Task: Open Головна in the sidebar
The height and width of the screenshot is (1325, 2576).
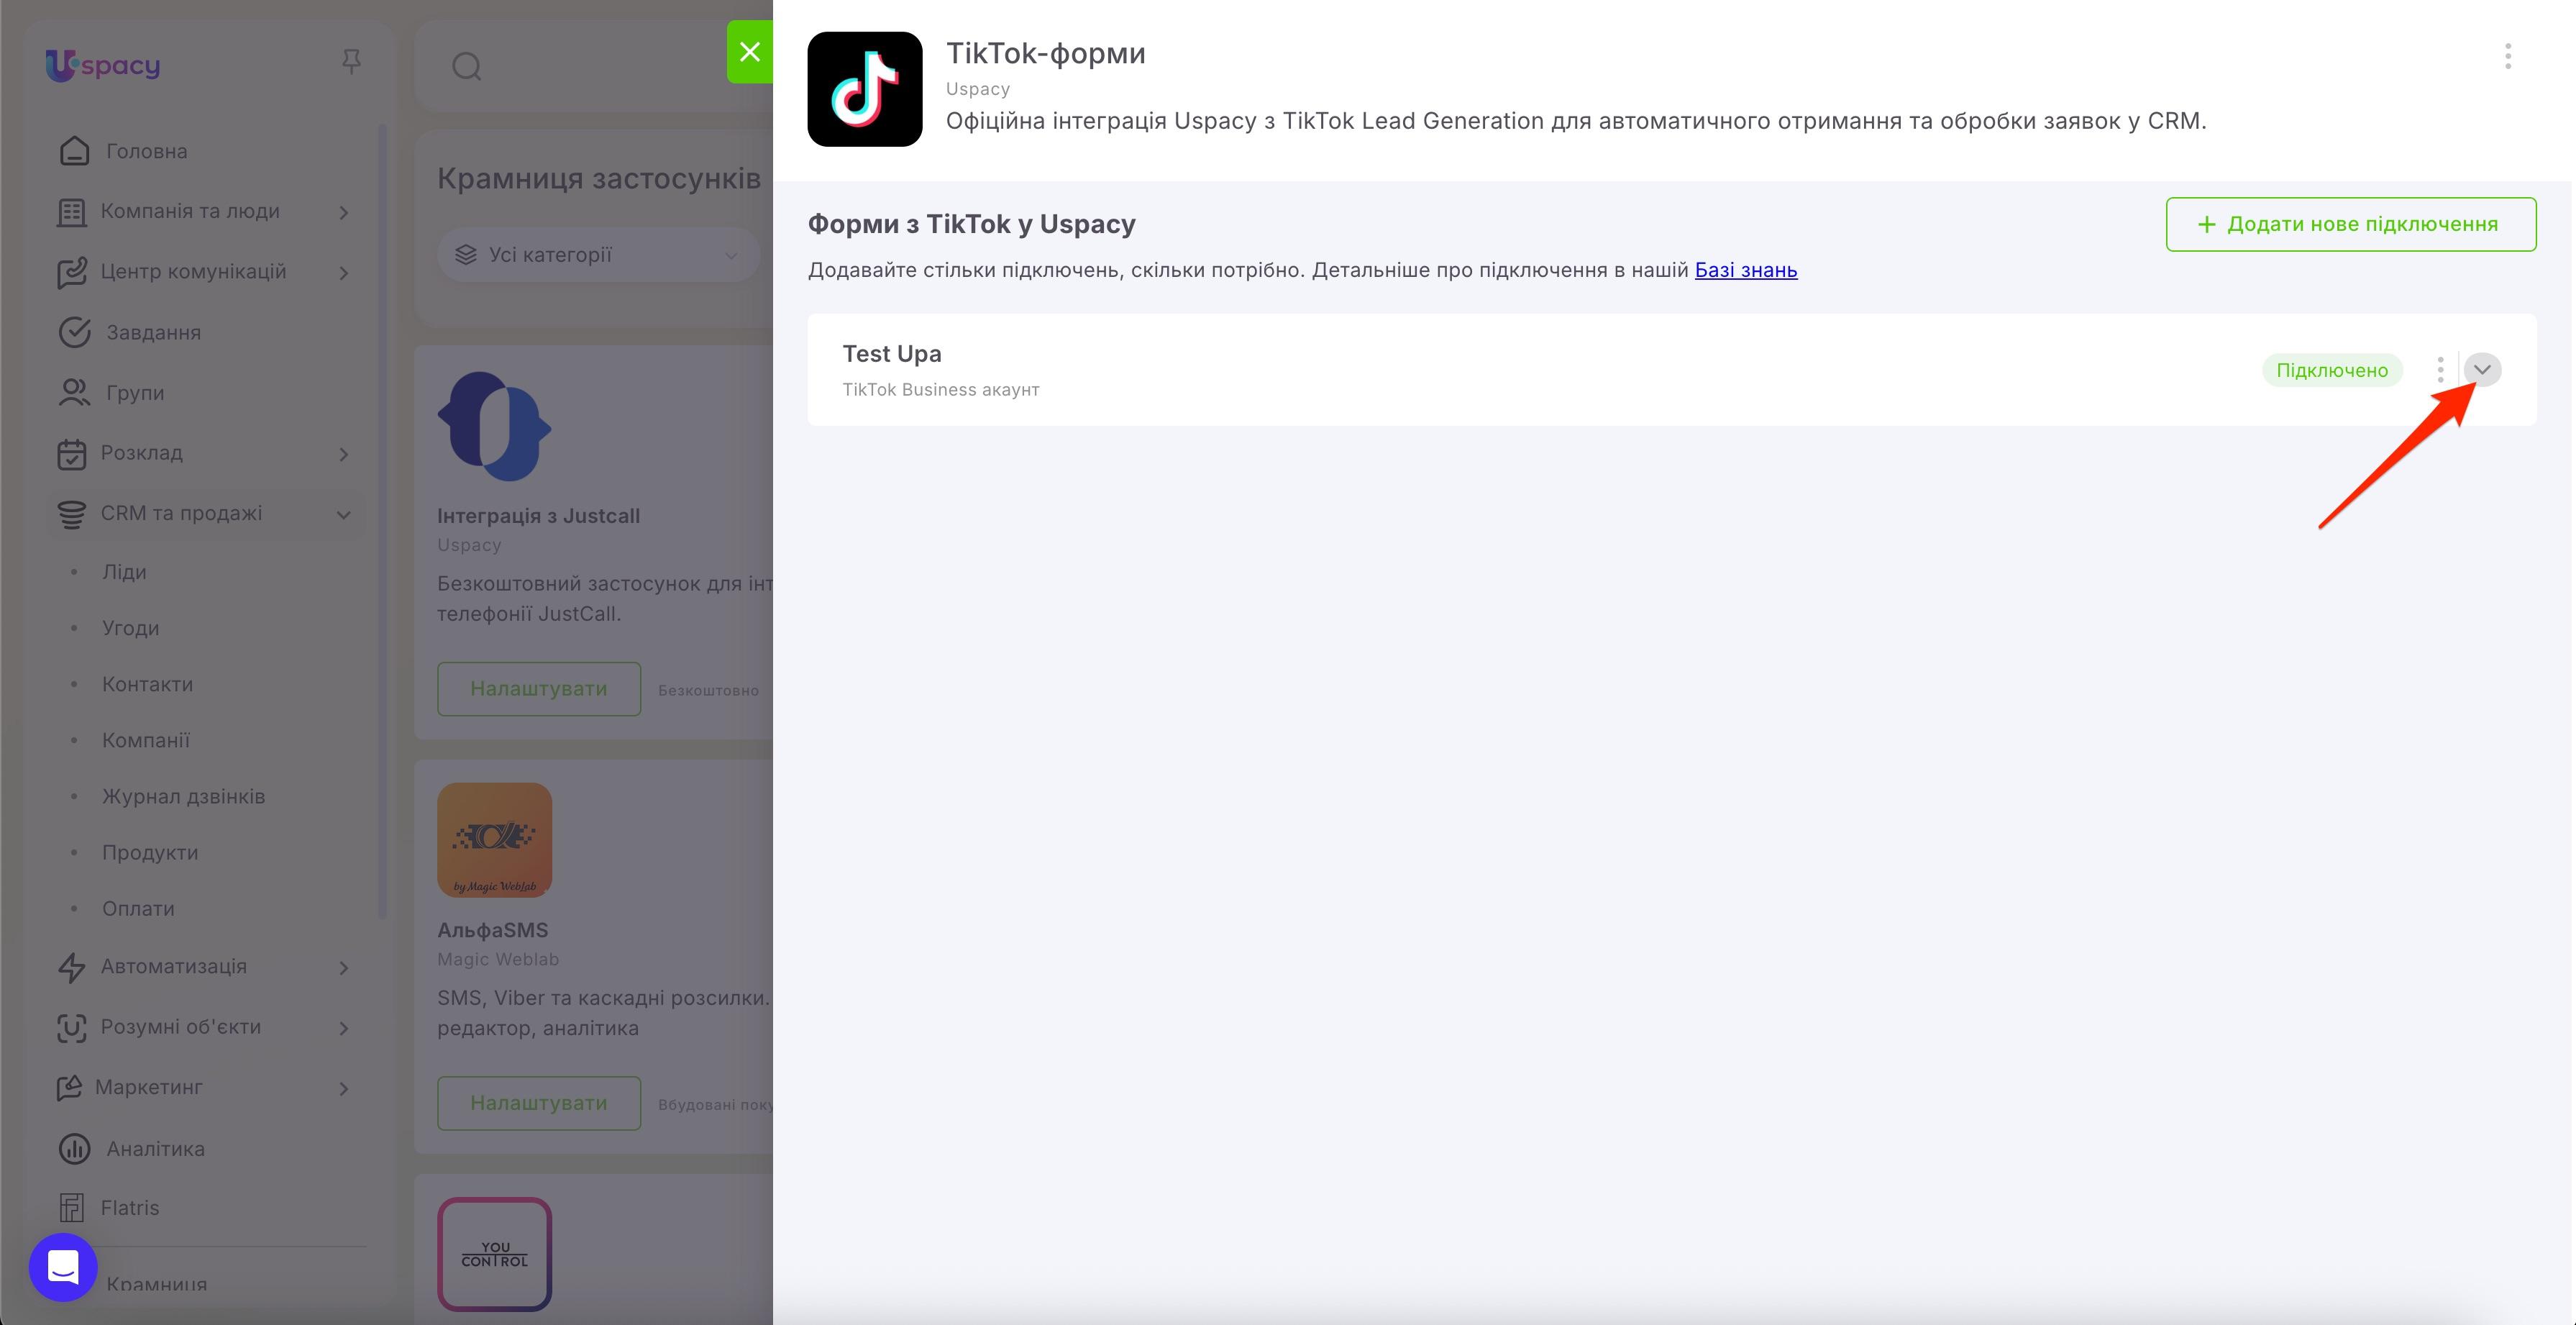Action: tap(146, 151)
